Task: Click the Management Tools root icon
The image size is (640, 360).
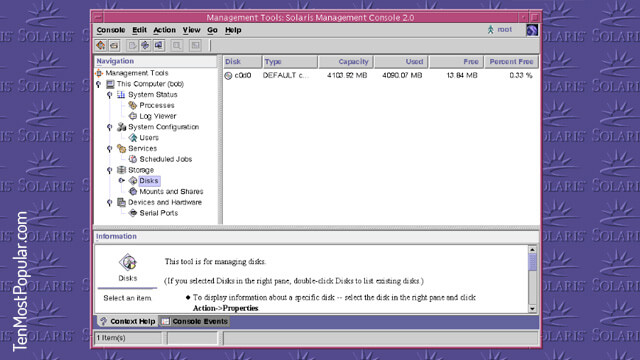Action: point(99,73)
